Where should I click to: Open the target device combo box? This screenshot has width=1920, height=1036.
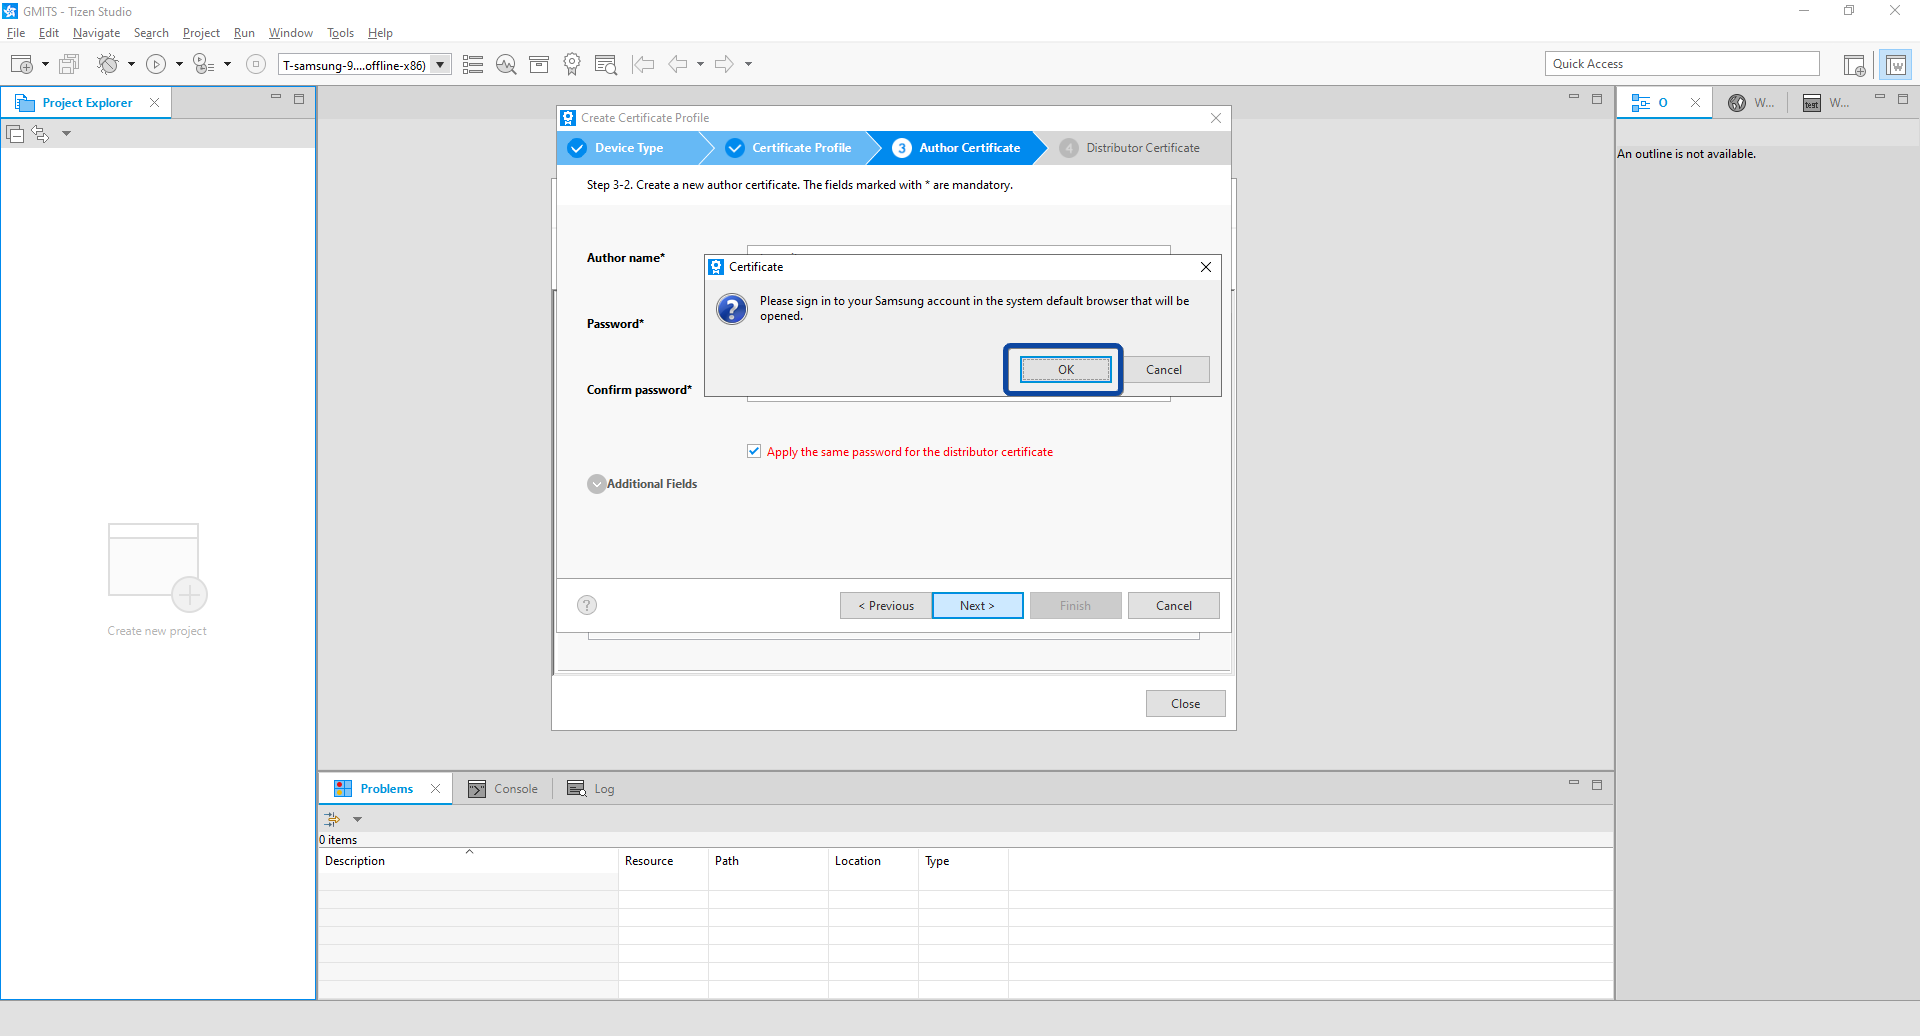click(365, 65)
